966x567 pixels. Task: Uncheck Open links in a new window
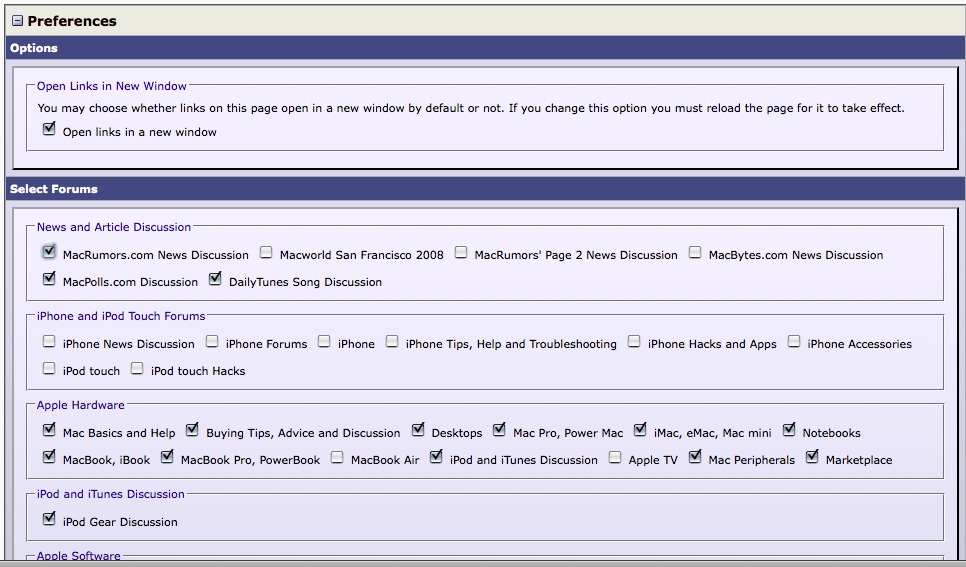49,129
